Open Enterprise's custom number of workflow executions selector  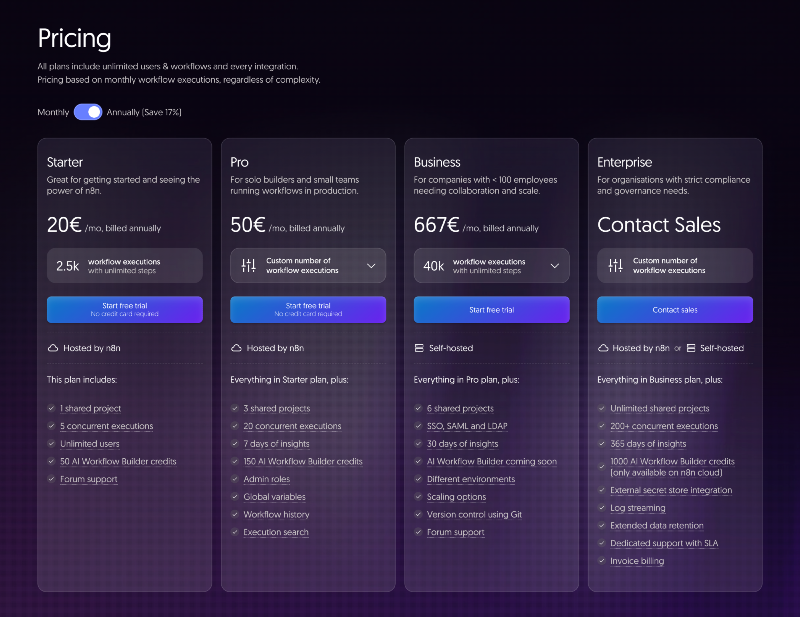tap(675, 265)
